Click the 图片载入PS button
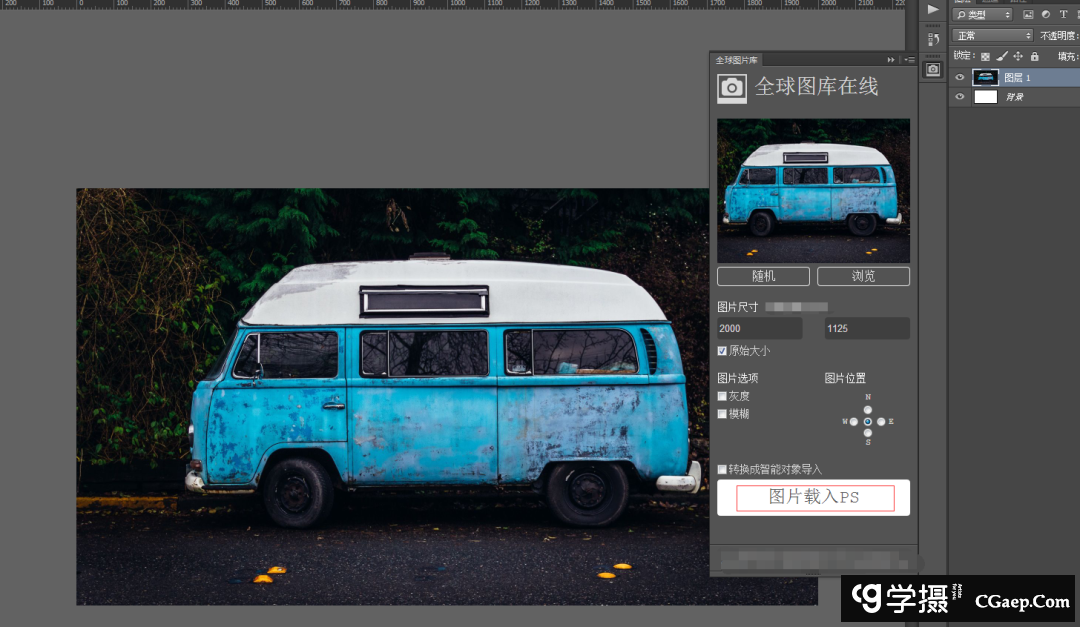 pos(814,497)
